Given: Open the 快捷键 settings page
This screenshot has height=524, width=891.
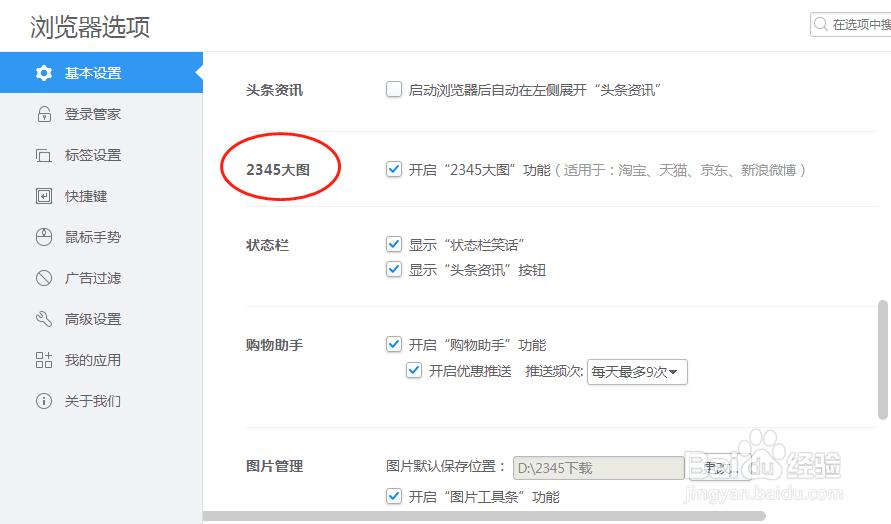Looking at the screenshot, I should (101, 196).
